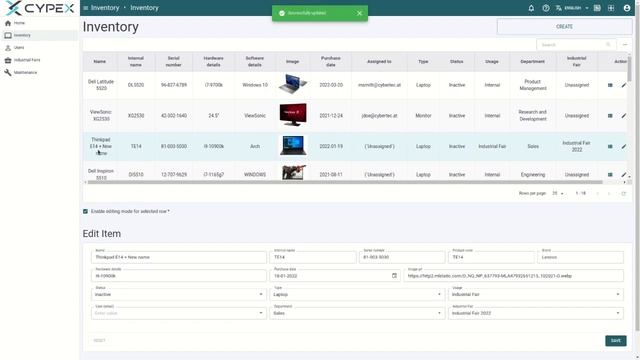The height and width of the screenshot is (360, 640).
Task: Toggle the hamburger menu in header
Action: 85,8
